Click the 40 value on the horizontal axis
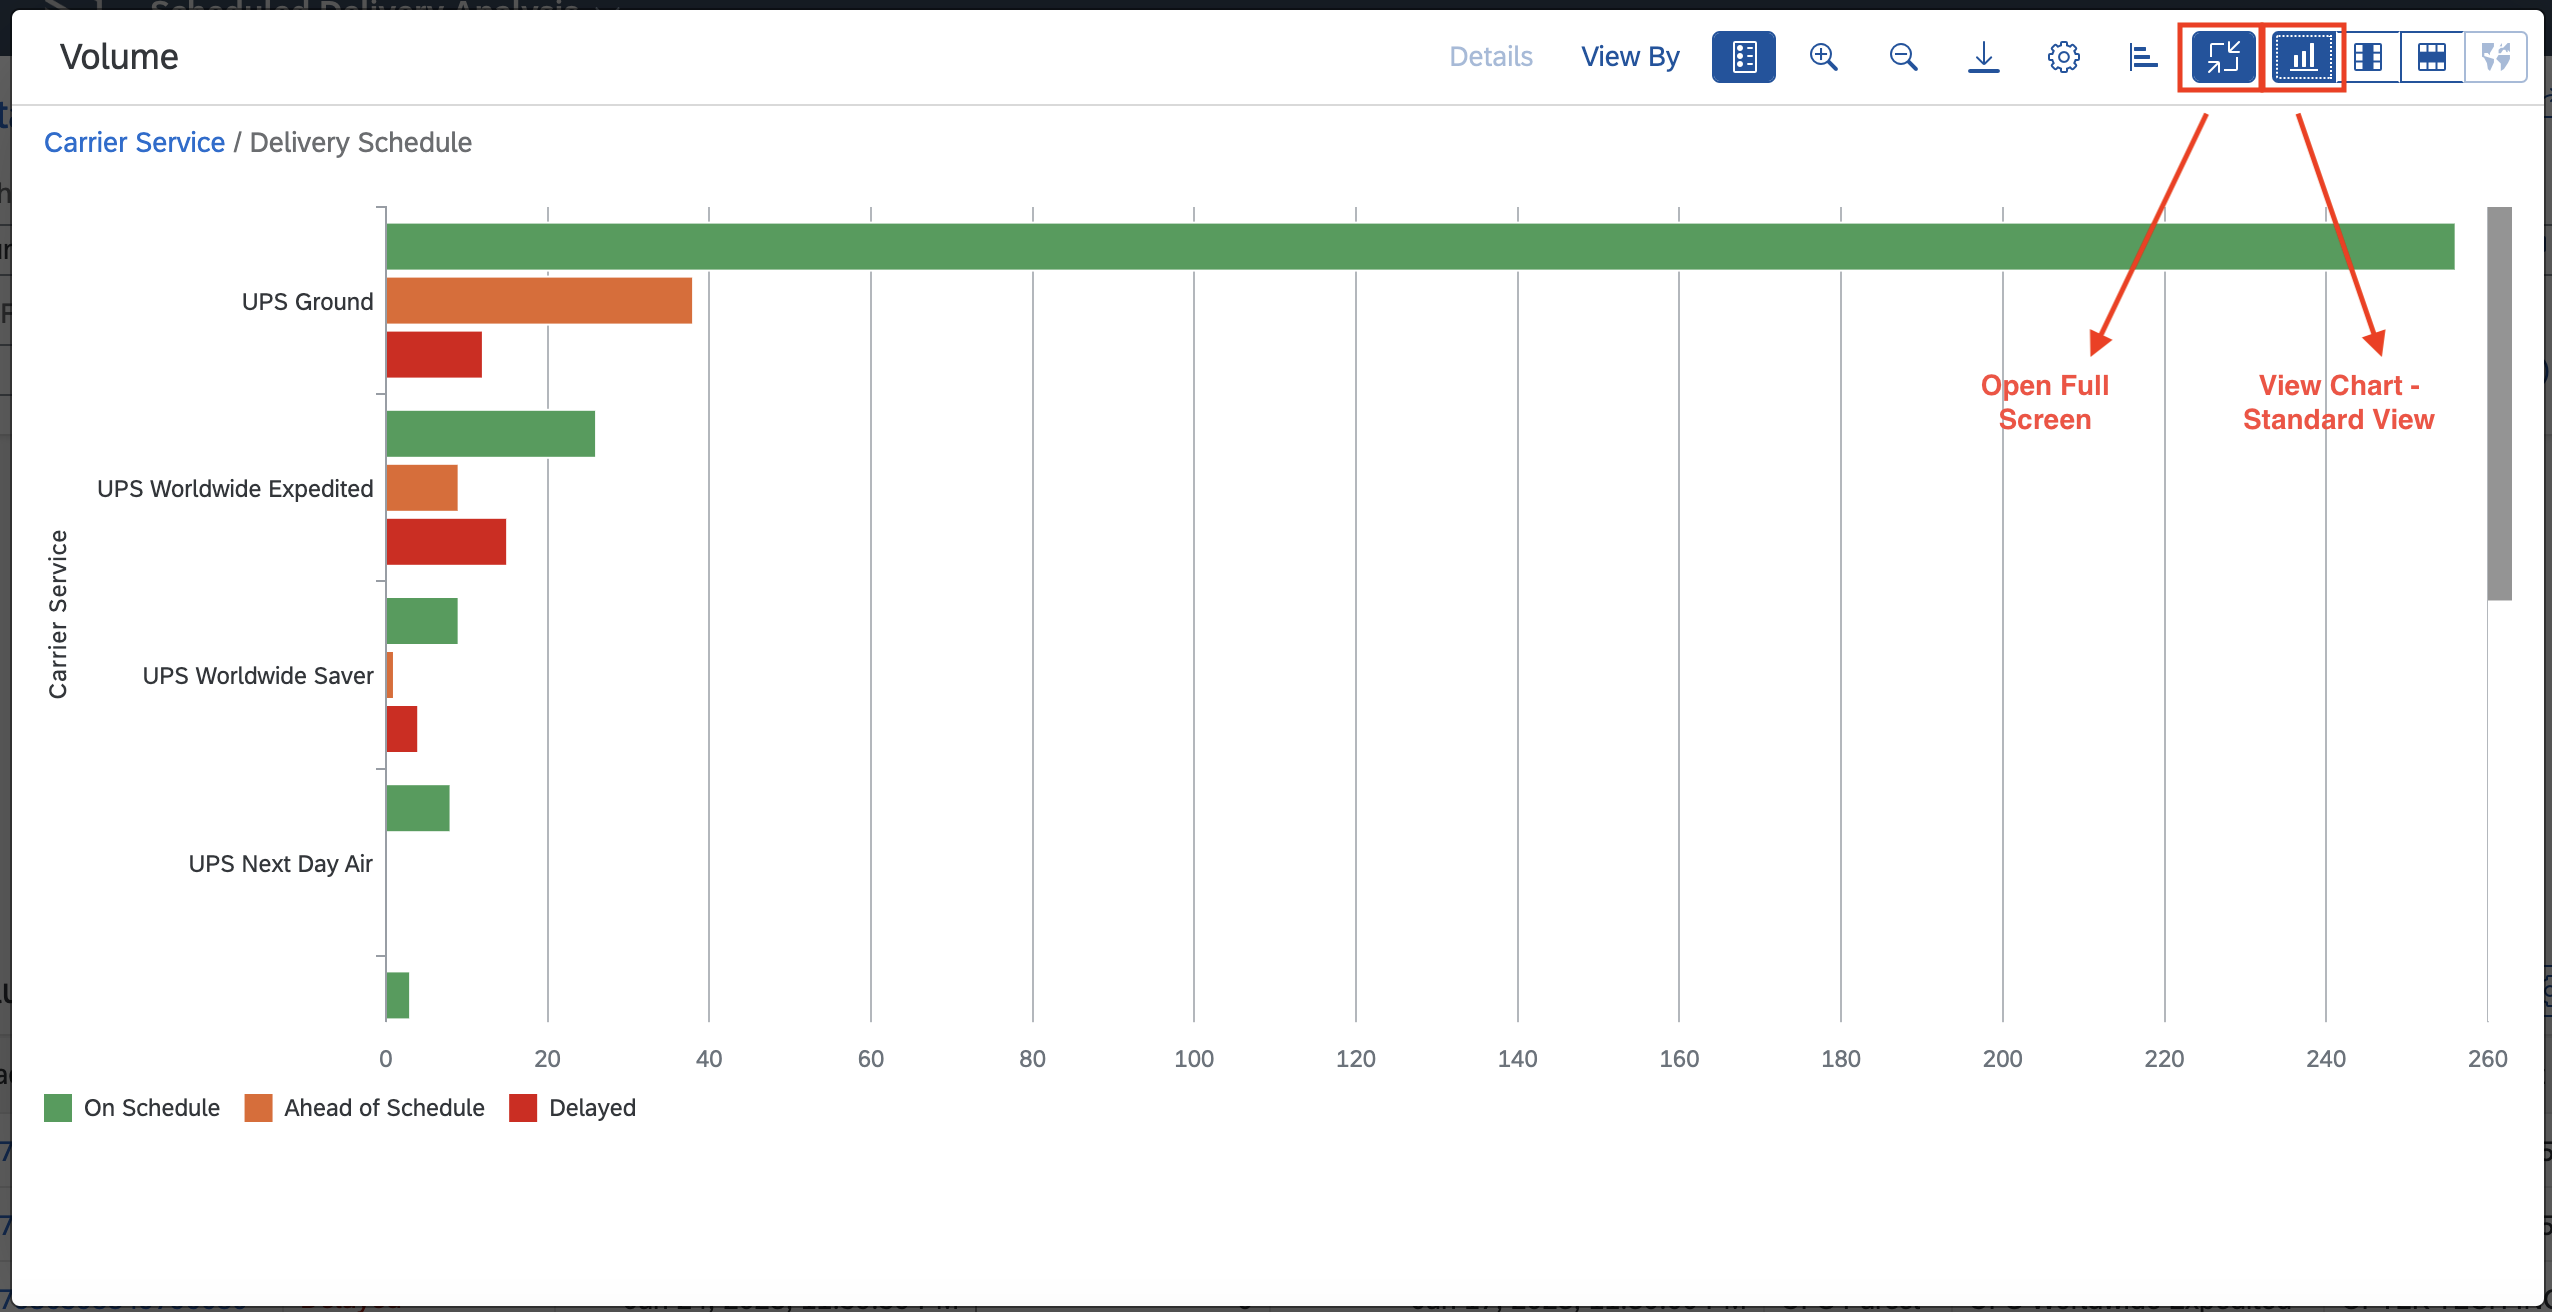2552x1312 pixels. click(709, 1058)
